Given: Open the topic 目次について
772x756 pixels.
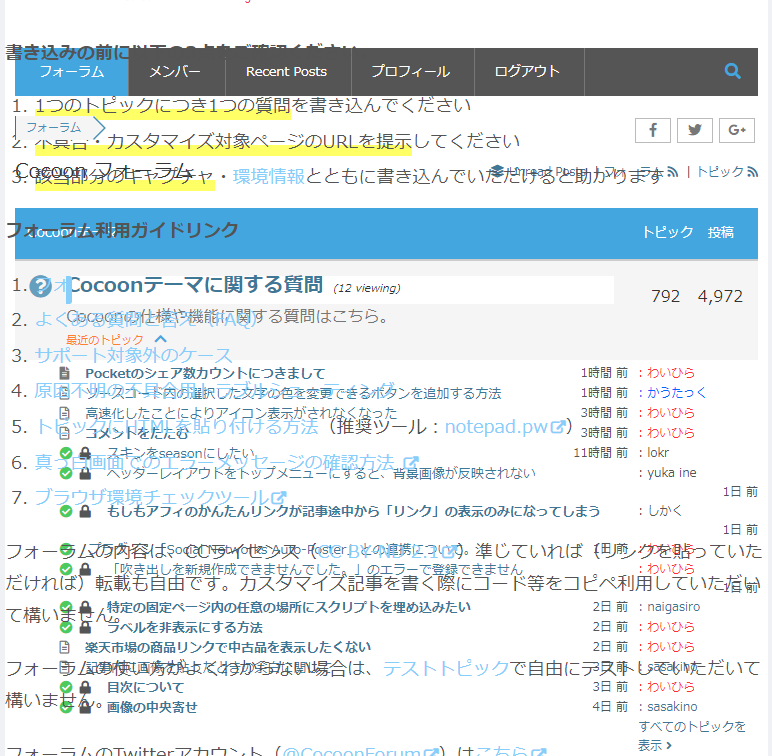Looking at the screenshot, I should (146, 687).
